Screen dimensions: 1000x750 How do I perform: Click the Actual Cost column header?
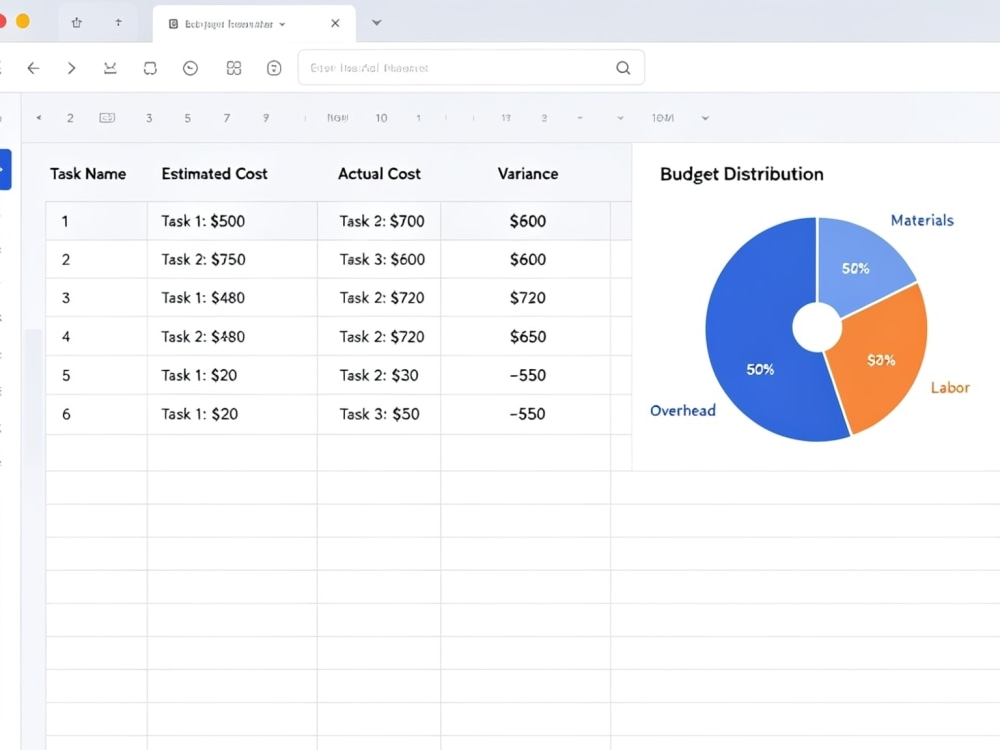coord(379,173)
